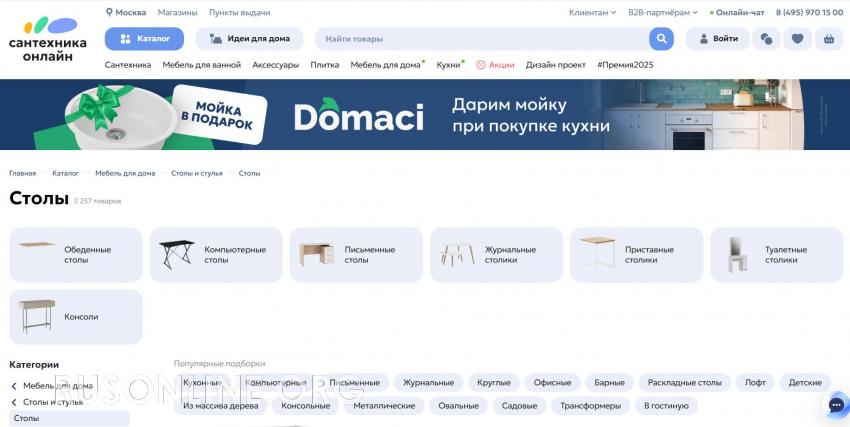Open the Пункты выдачи link
850x427 pixels.
tap(240, 12)
